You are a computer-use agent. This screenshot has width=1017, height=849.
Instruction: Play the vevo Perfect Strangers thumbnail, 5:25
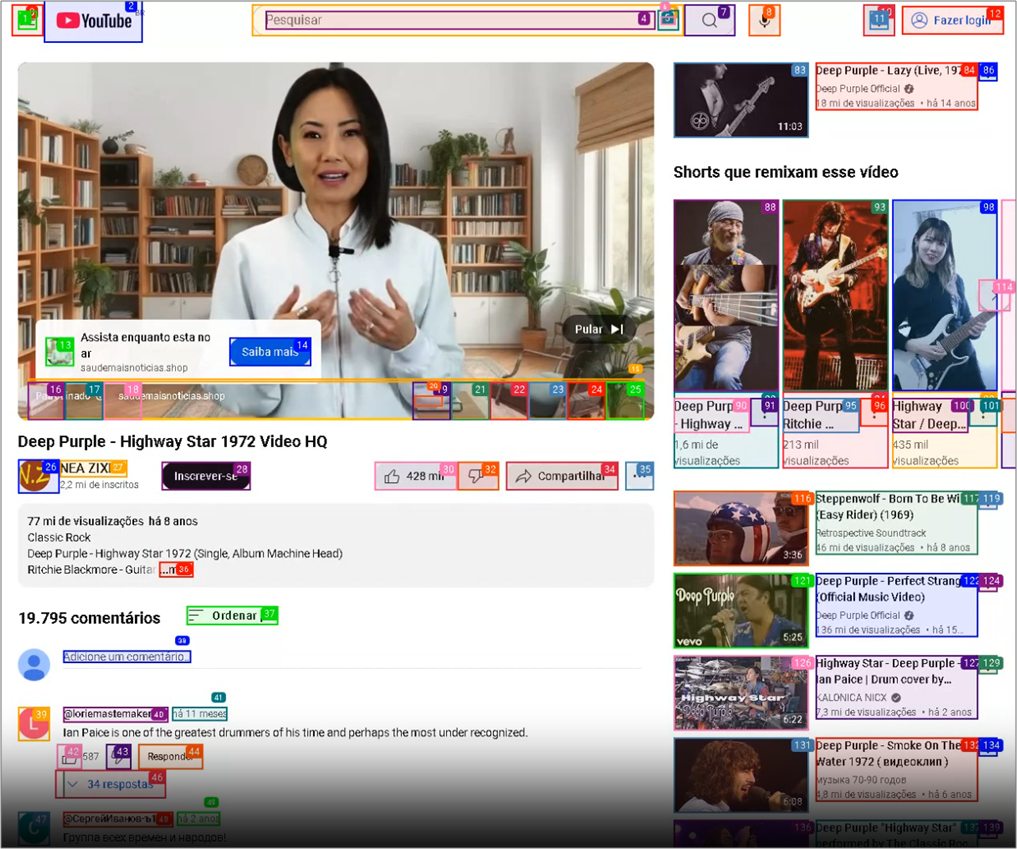coord(741,610)
